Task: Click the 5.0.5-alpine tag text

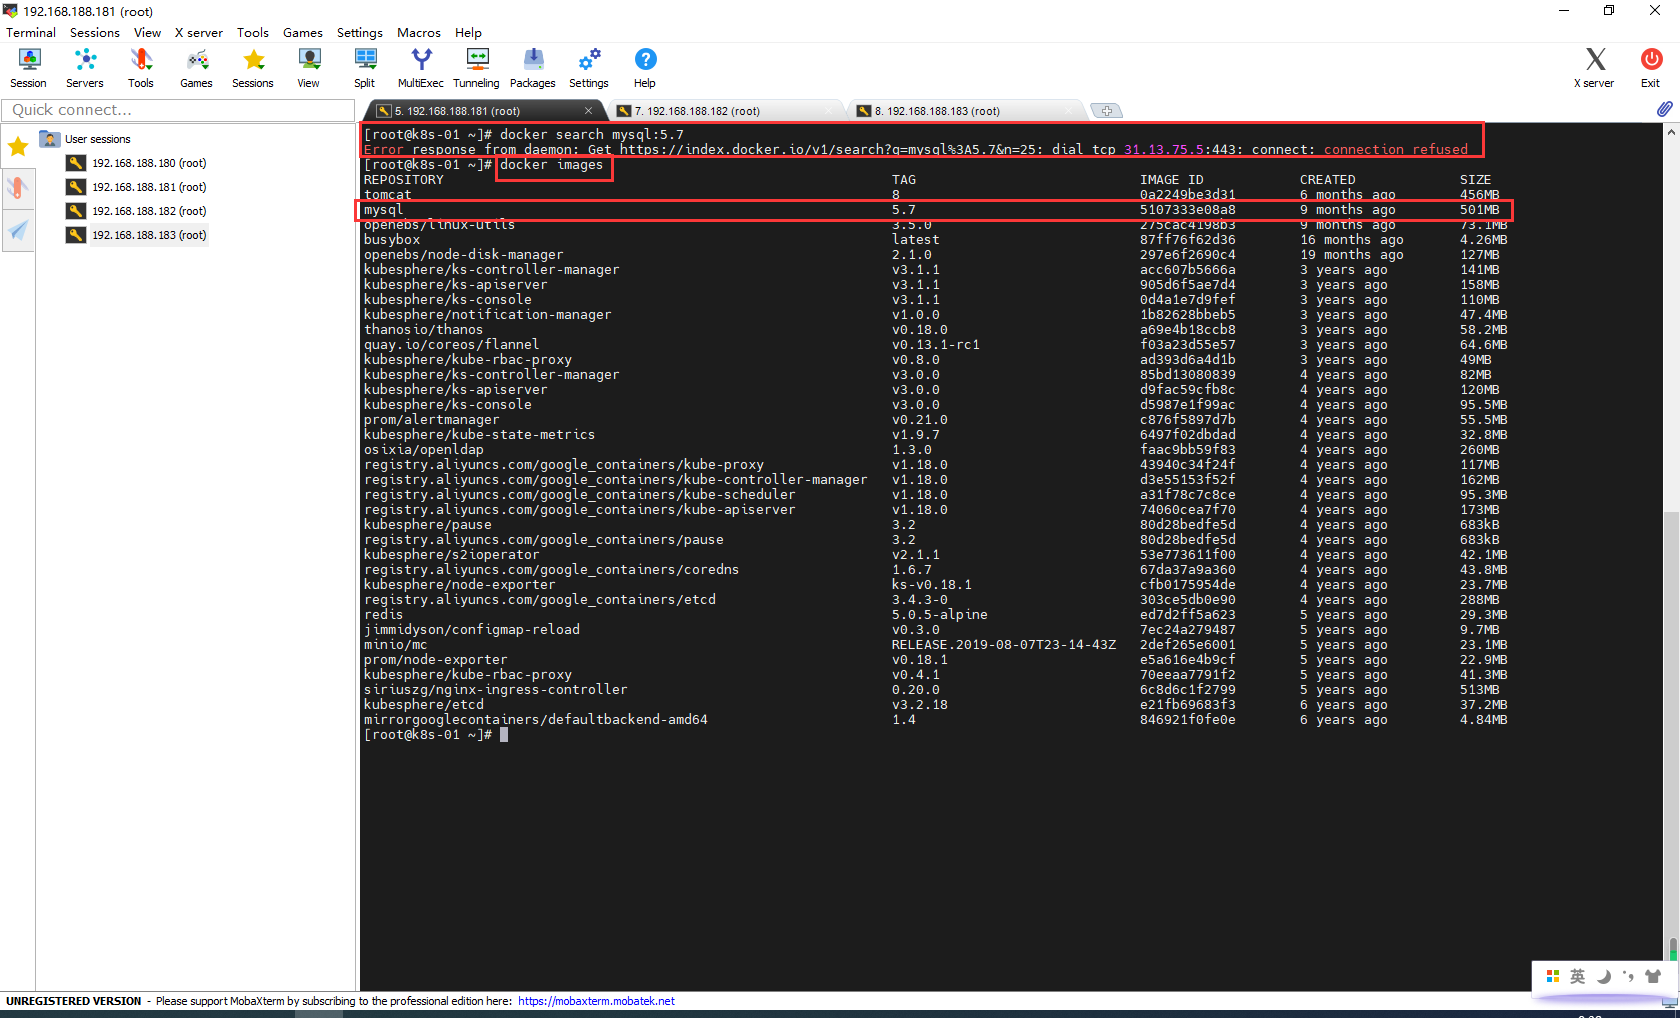Action: (x=940, y=615)
